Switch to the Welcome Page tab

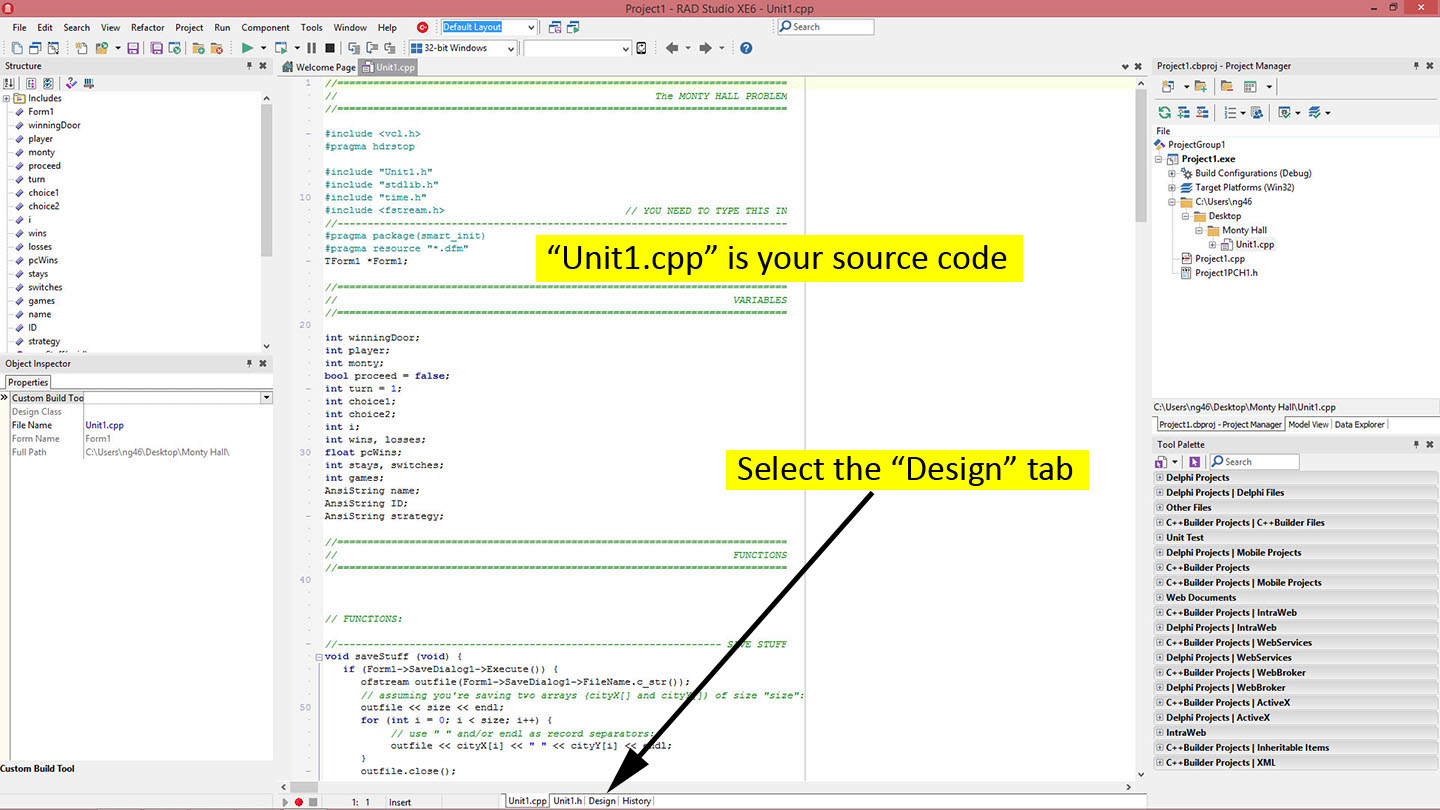[319, 67]
